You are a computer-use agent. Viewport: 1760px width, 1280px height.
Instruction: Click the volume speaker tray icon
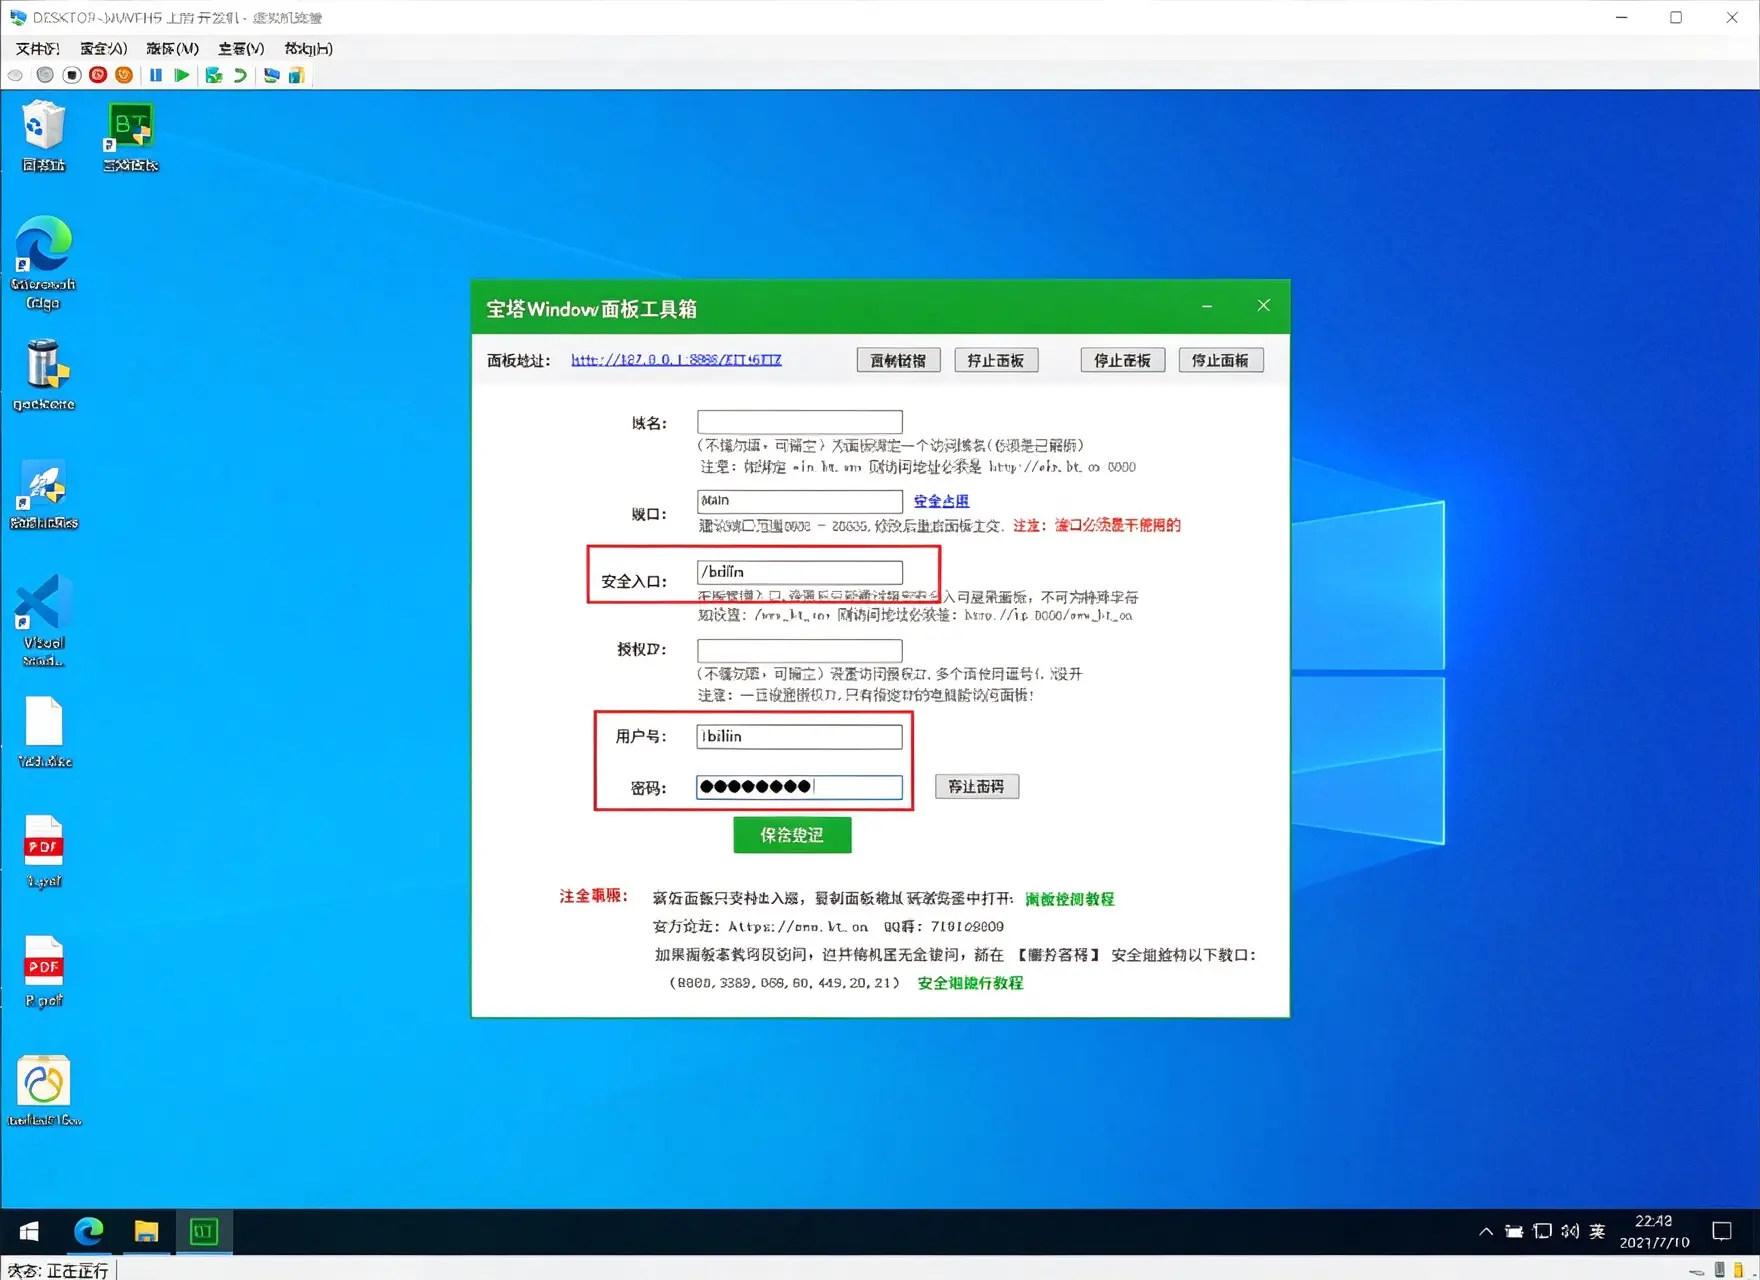[x=1570, y=1232]
